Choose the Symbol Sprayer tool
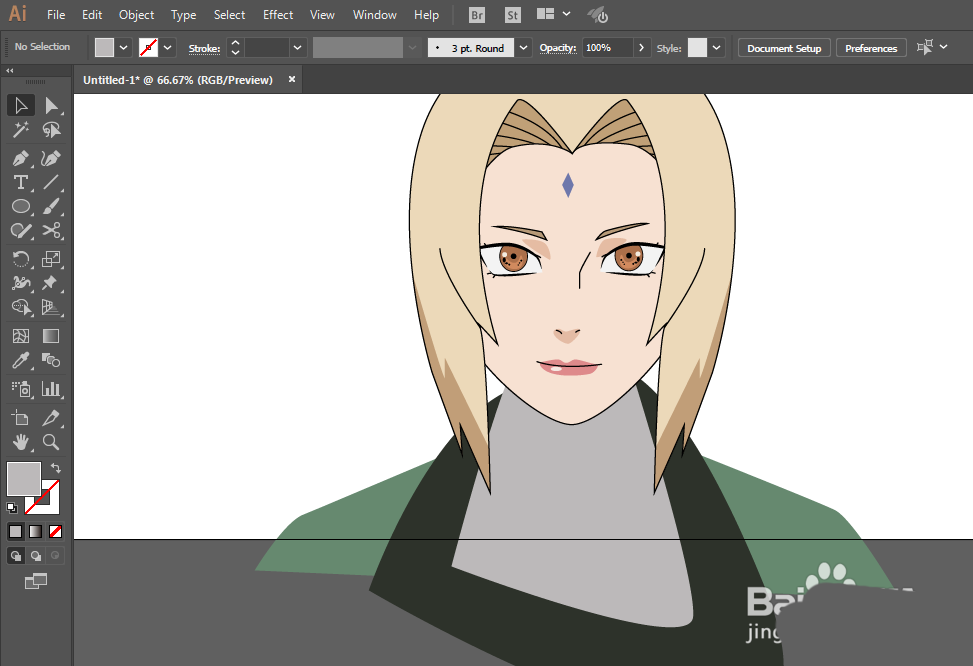 pyautogui.click(x=20, y=389)
